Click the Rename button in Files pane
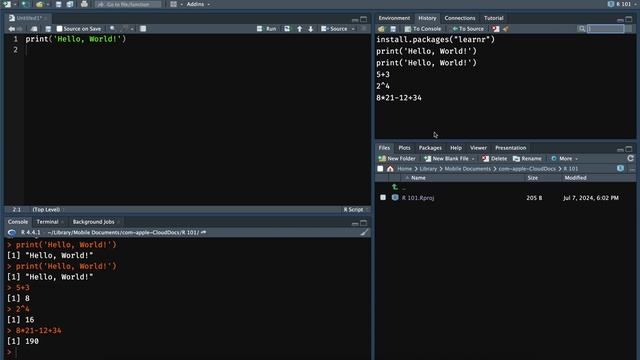 527,158
